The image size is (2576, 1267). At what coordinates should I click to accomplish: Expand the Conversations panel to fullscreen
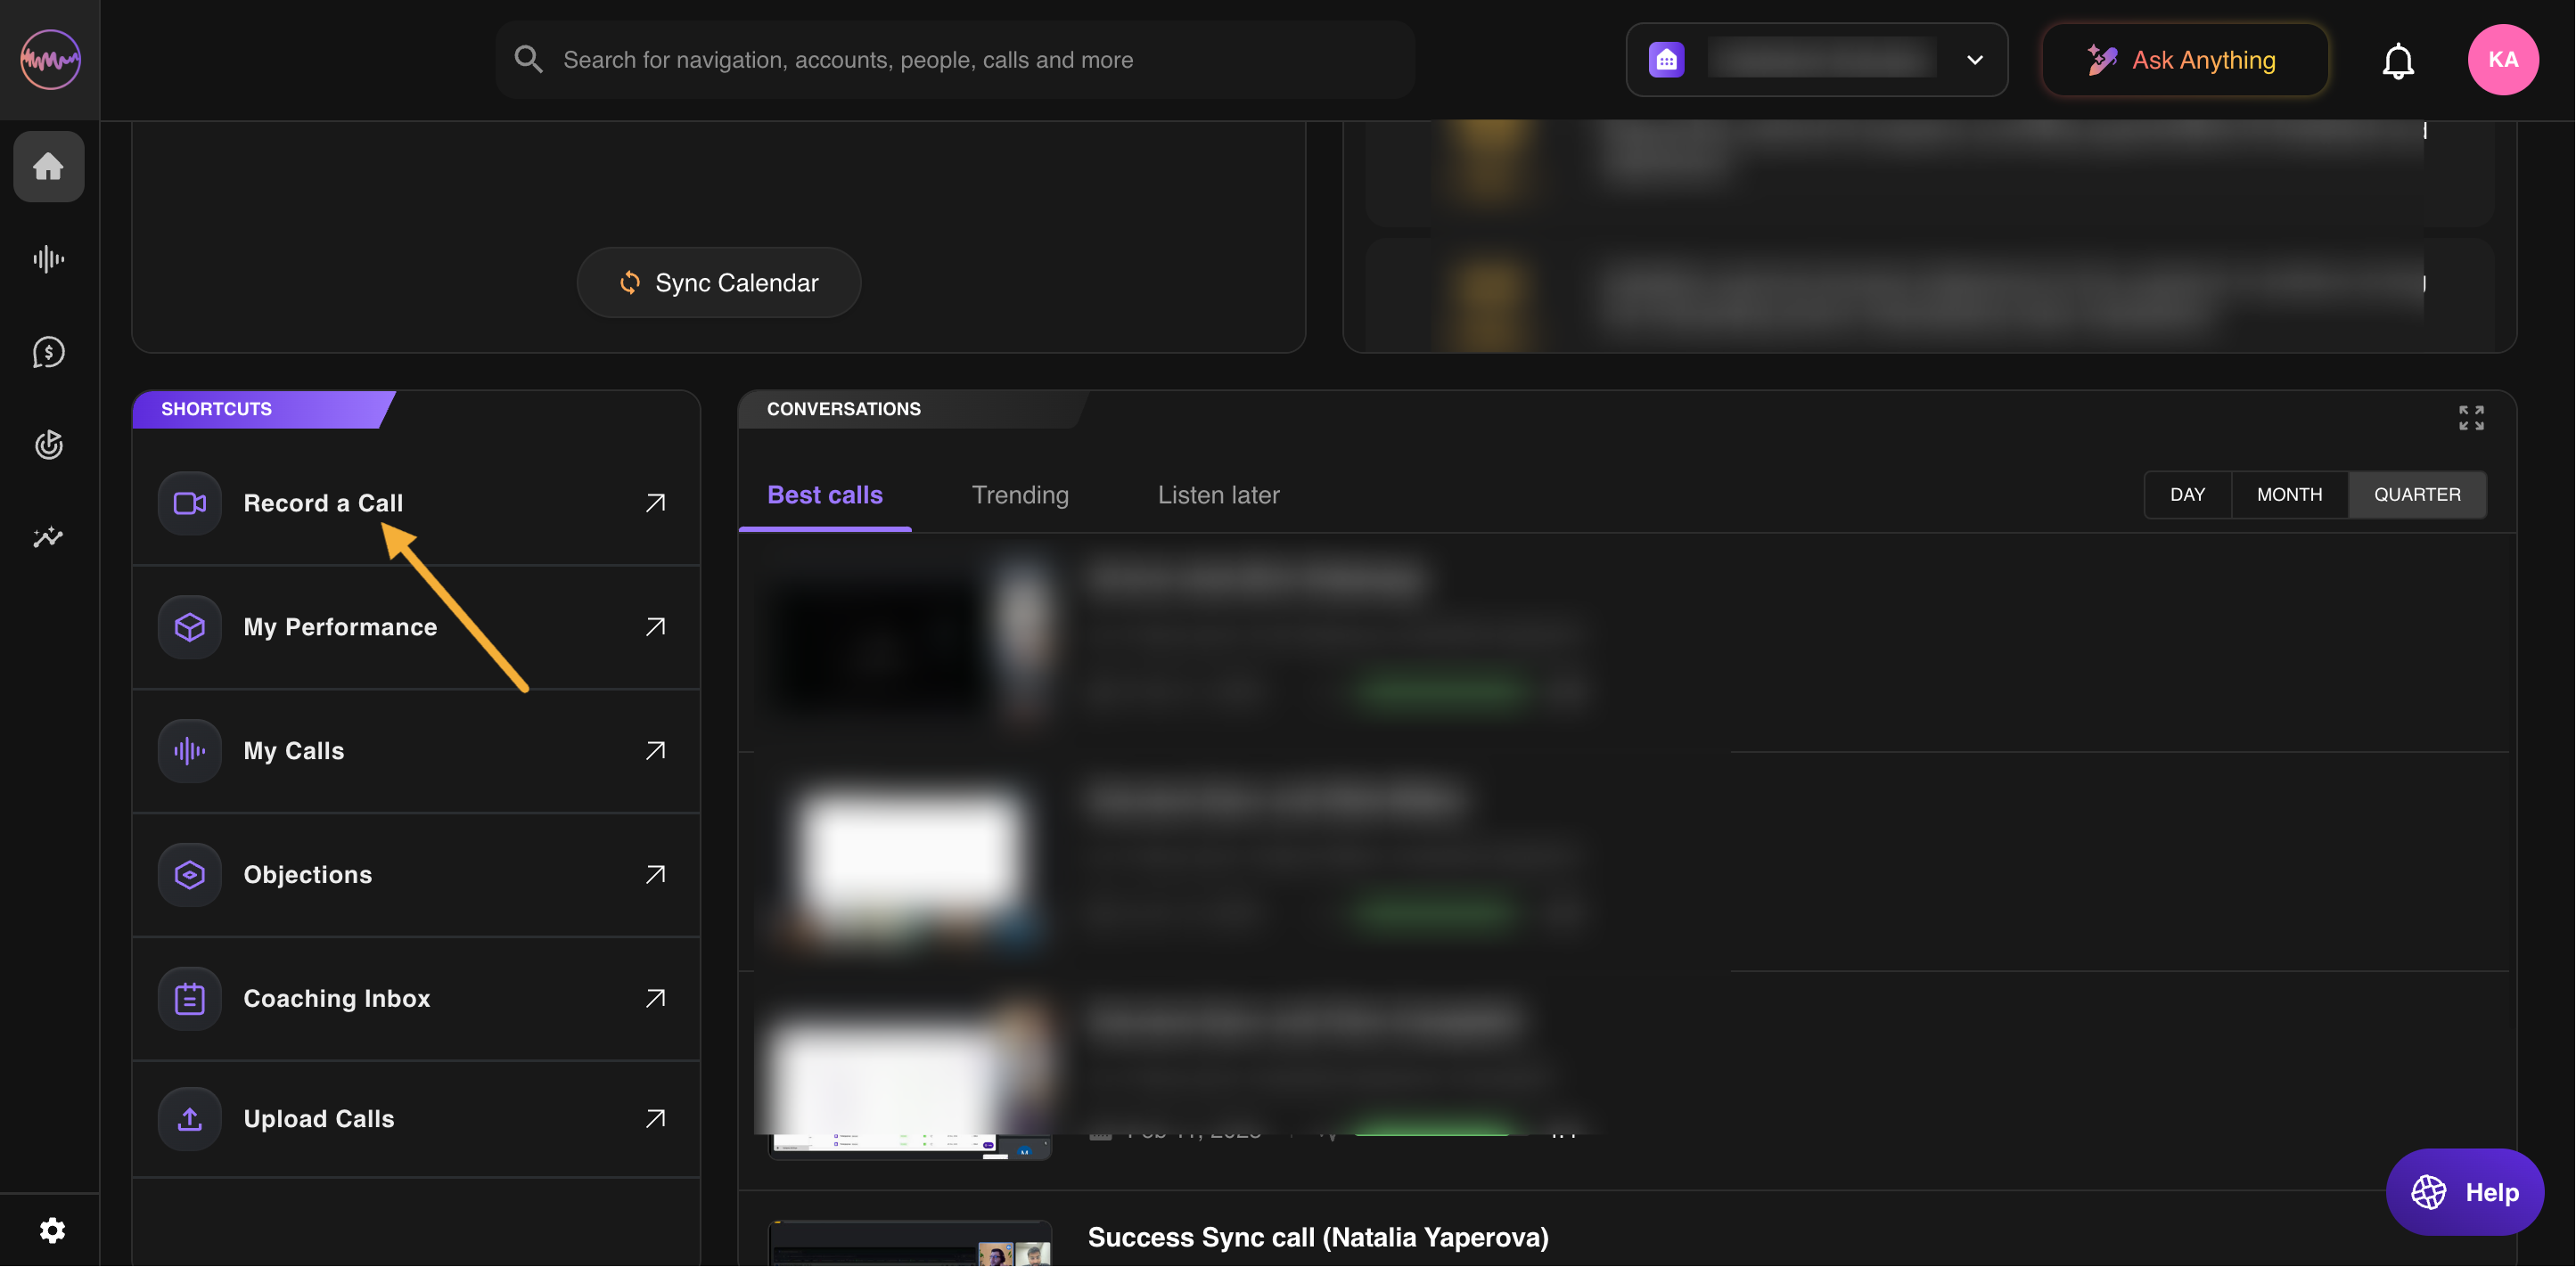click(x=2471, y=417)
